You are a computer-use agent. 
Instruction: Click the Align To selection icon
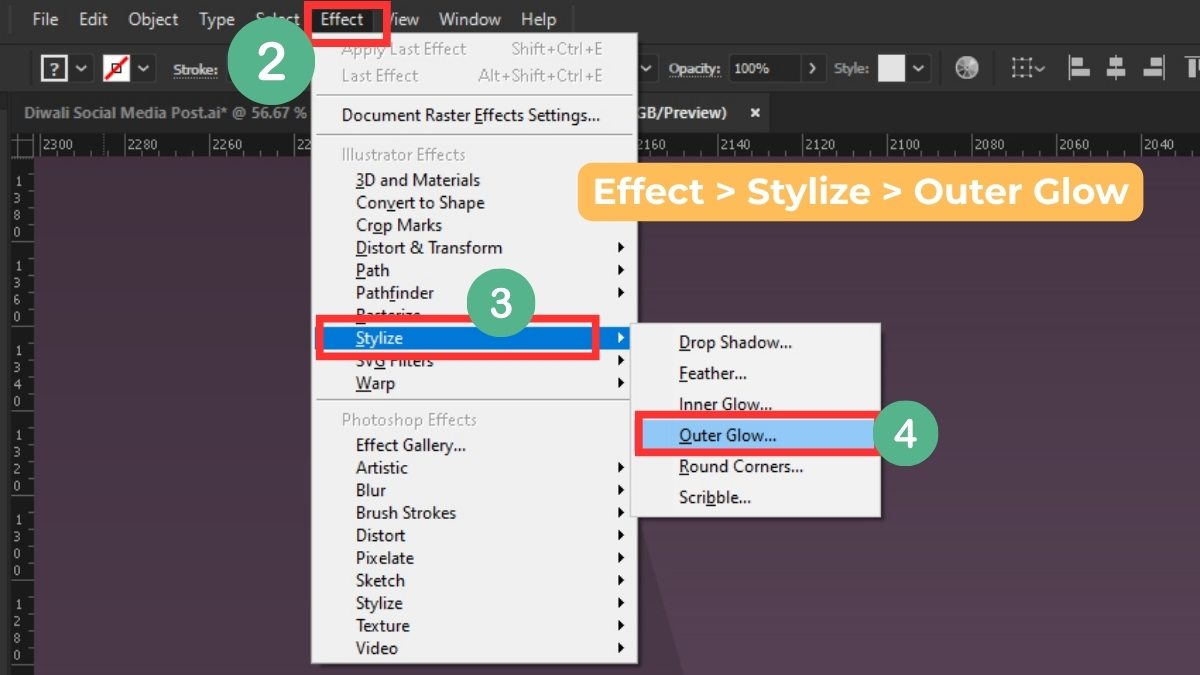click(x=1026, y=68)
